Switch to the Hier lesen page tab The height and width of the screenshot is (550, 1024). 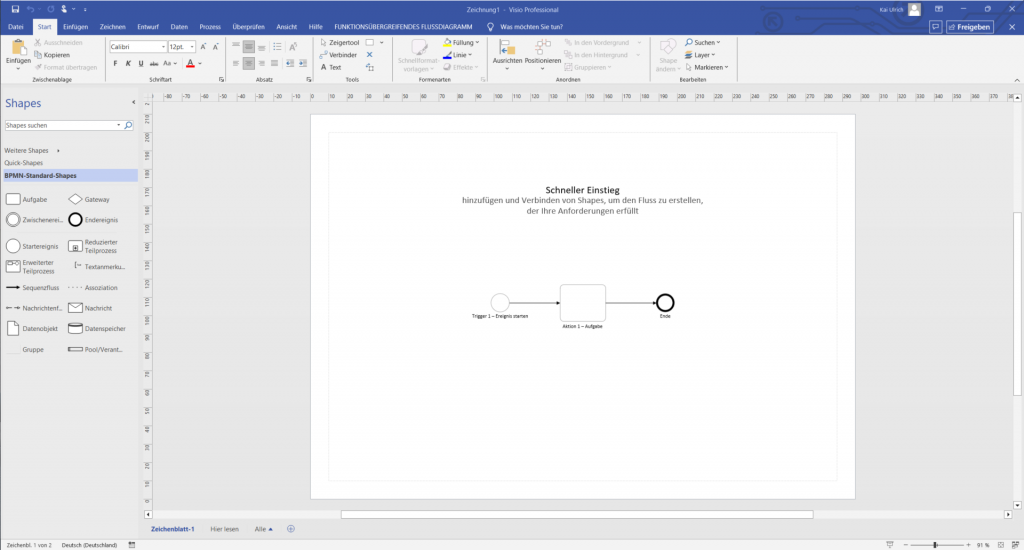(x=224, y=528)
